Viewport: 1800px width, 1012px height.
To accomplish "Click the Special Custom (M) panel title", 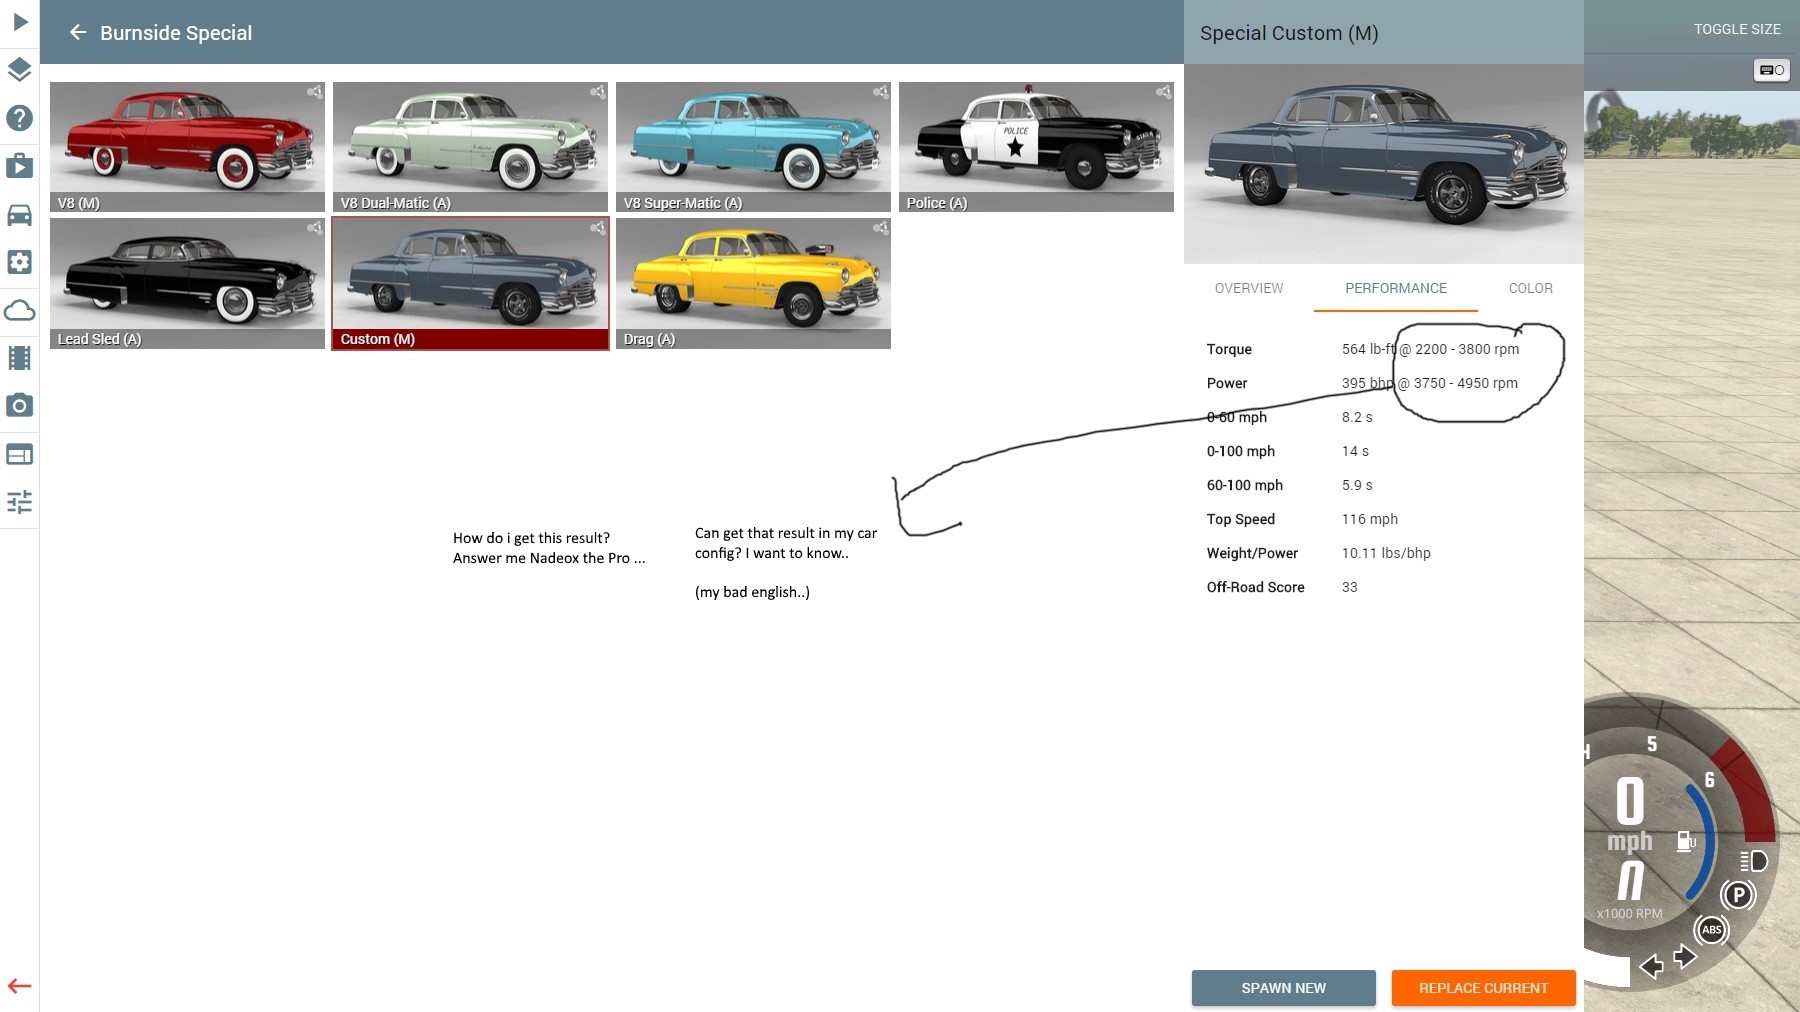I will [x=1289, y=33].
